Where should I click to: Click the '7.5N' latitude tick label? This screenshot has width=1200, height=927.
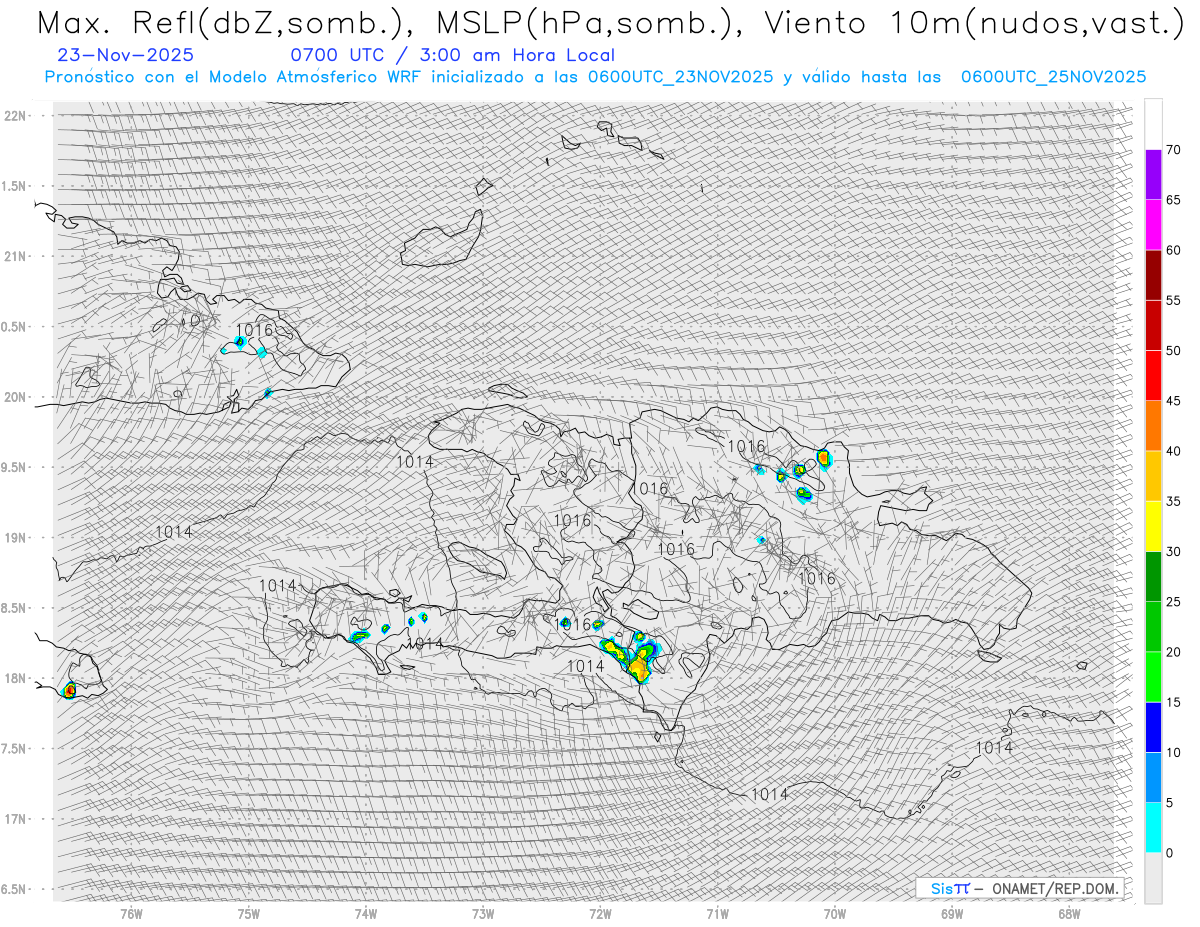click(x=15, y=749)
